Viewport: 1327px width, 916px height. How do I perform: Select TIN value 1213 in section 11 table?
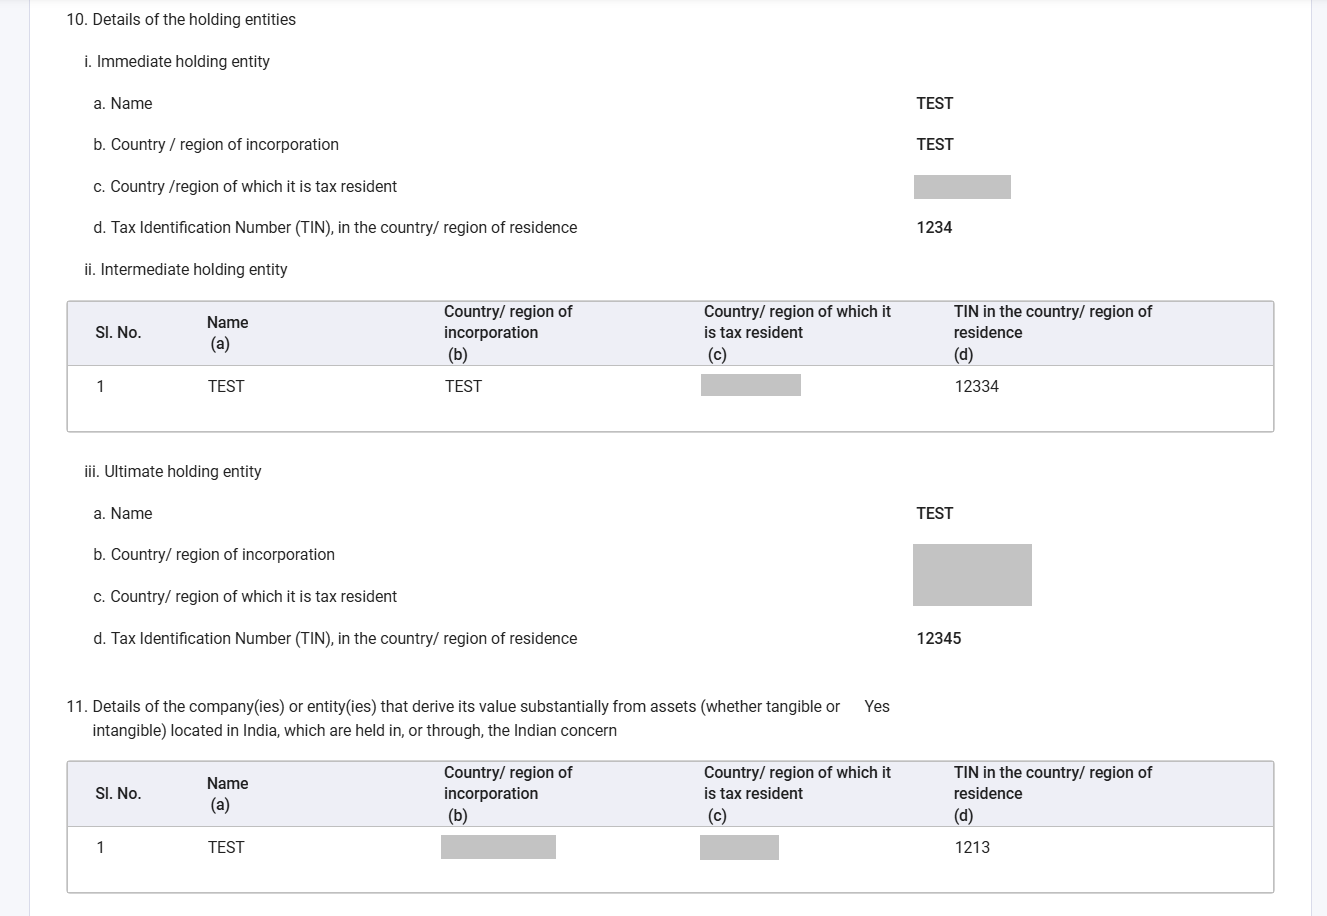coord(972,847)
